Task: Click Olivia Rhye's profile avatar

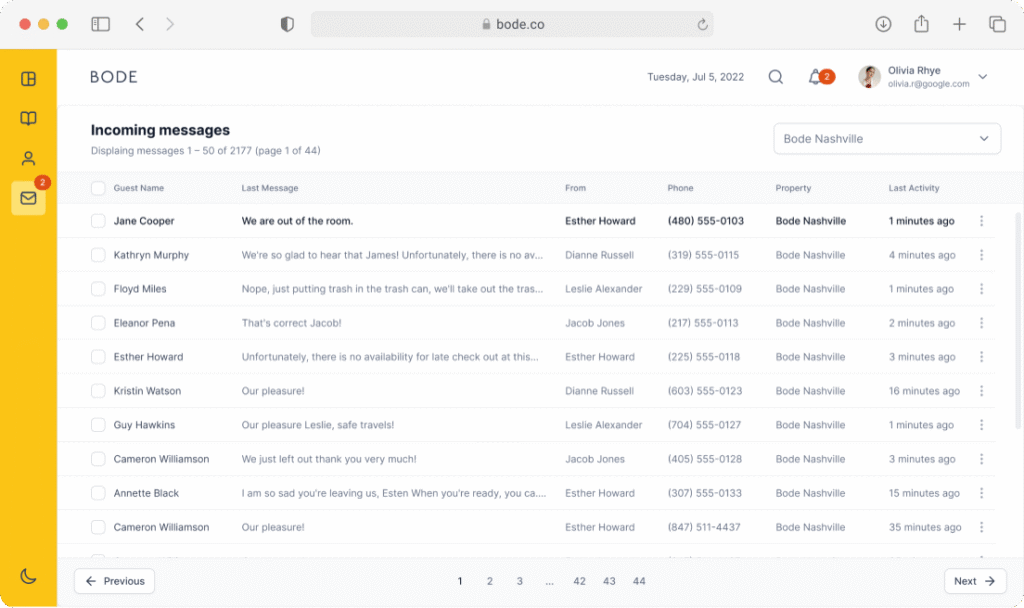Action: pyautogui.click(x=869, y=77)
